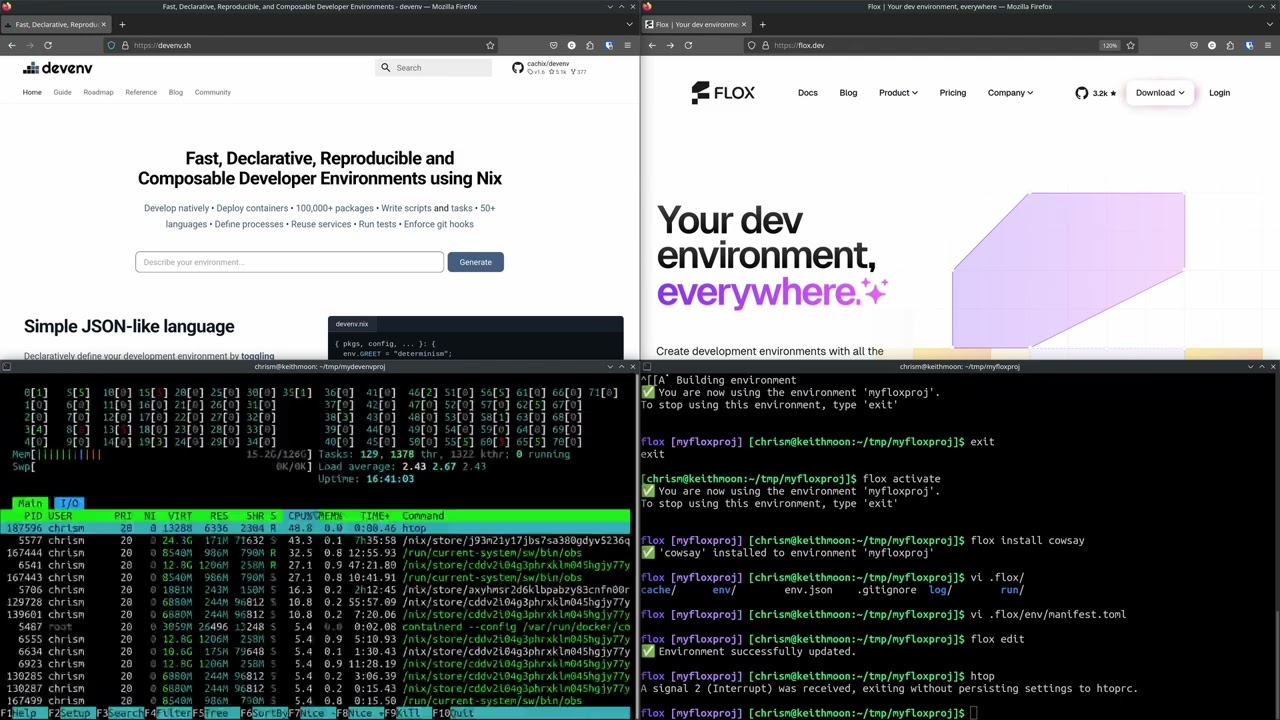The image size is (1280, 720).
Task: Bookmark the devenv.sh page with the star icon
Action: click(490, 45)
